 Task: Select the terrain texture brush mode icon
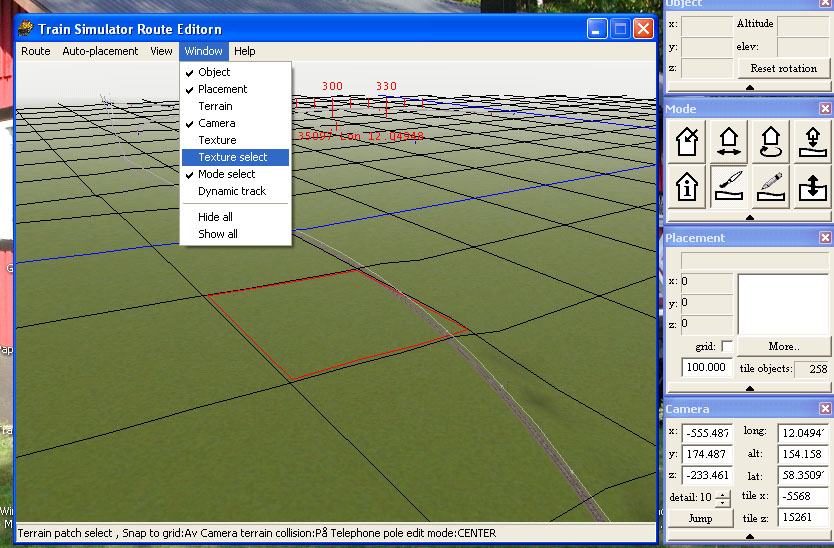click(x=728, y=187)
